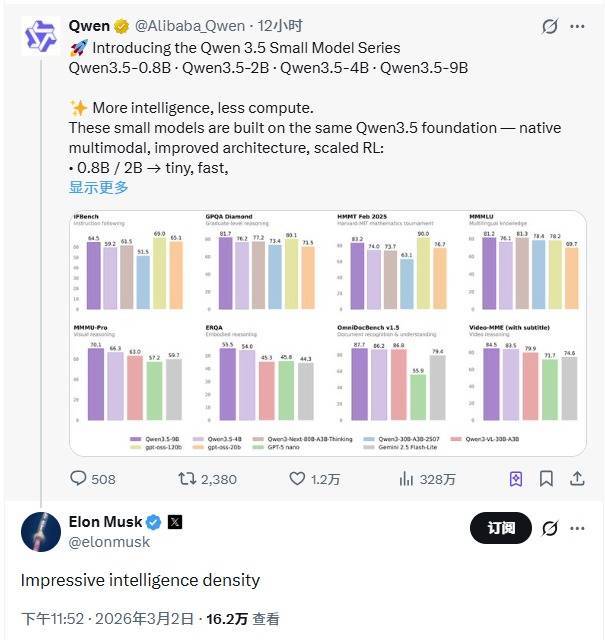Click the Grok icon beside 订阅 button
This screenshot has height=640, width=605.
(x=549, y=528)
